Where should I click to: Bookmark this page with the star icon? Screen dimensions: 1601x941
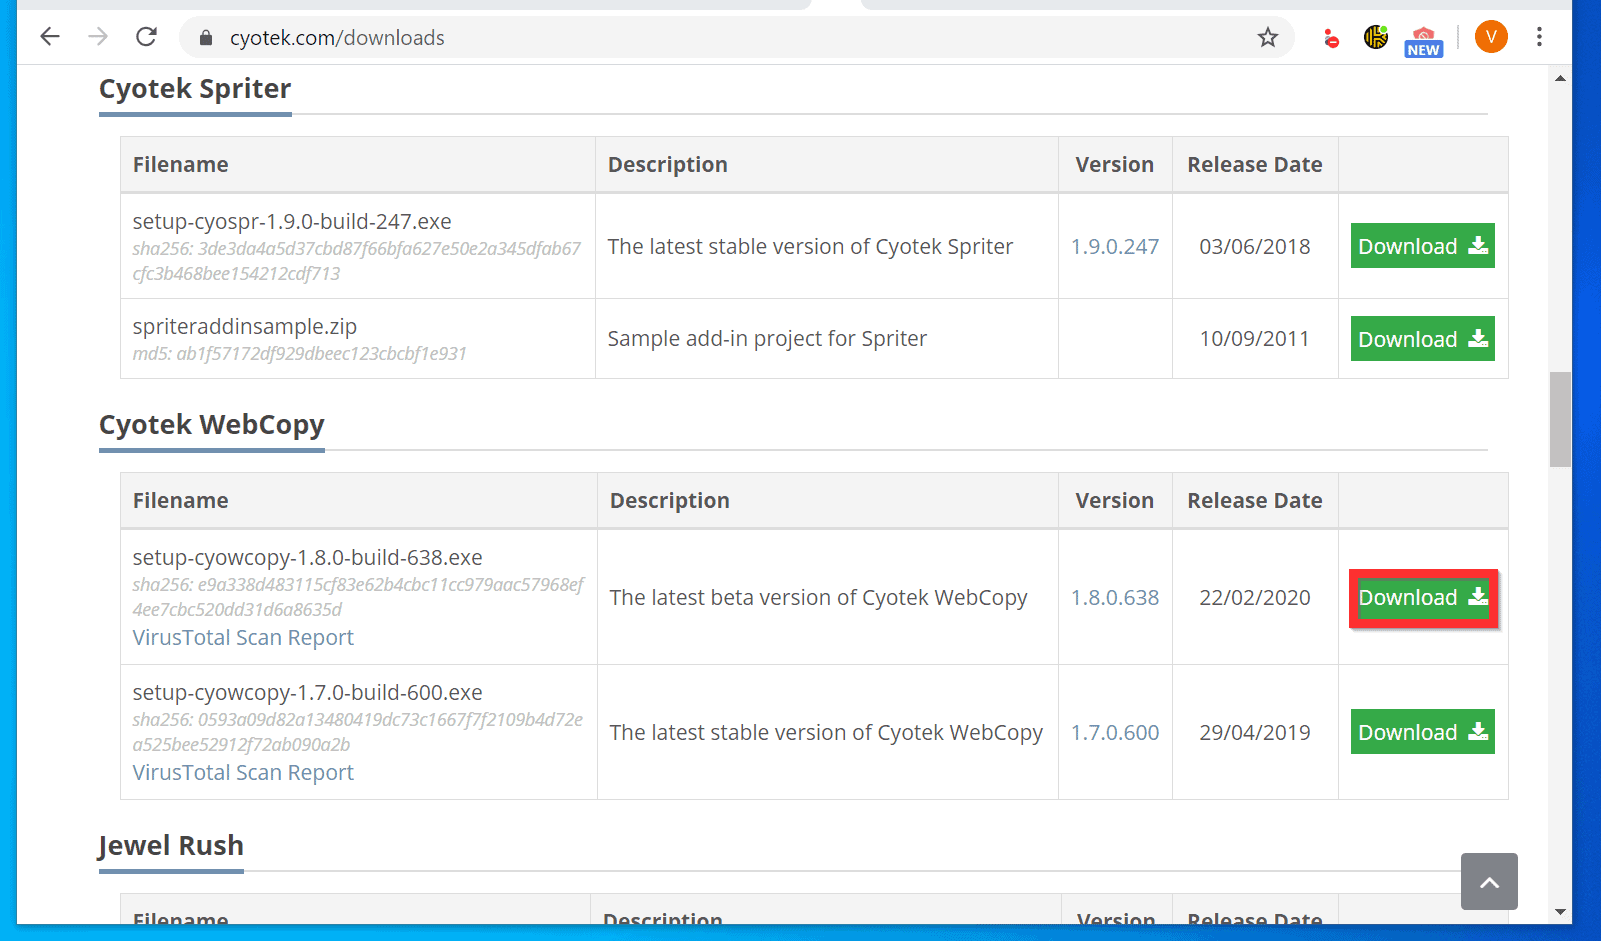click(1268, 38)
